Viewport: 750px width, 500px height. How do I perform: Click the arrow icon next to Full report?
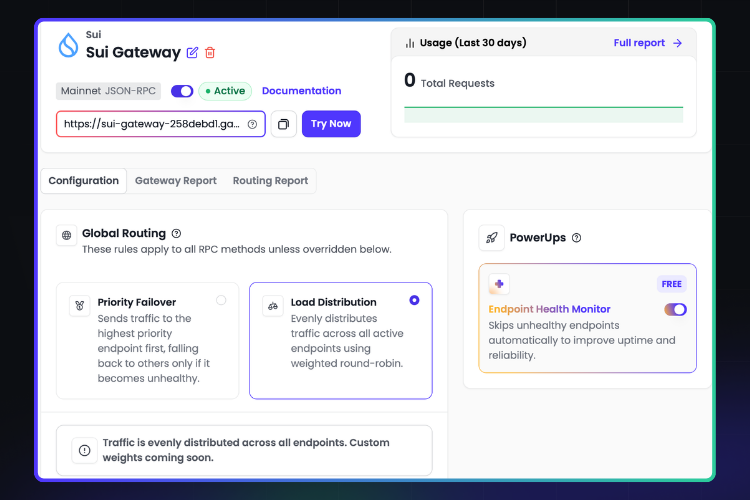(677, 43)
